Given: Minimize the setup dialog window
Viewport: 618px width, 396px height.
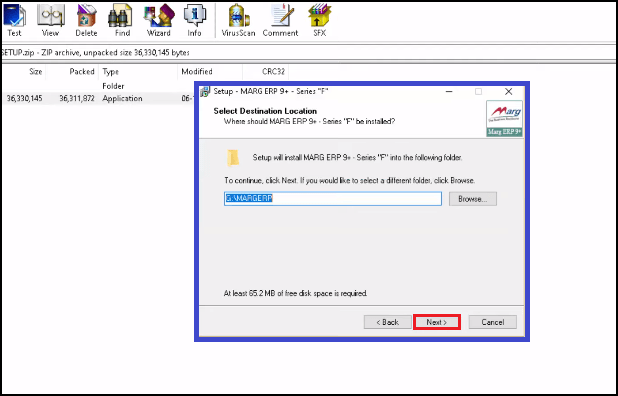Looking at the screenshot, I should click(x=449, y=92).
